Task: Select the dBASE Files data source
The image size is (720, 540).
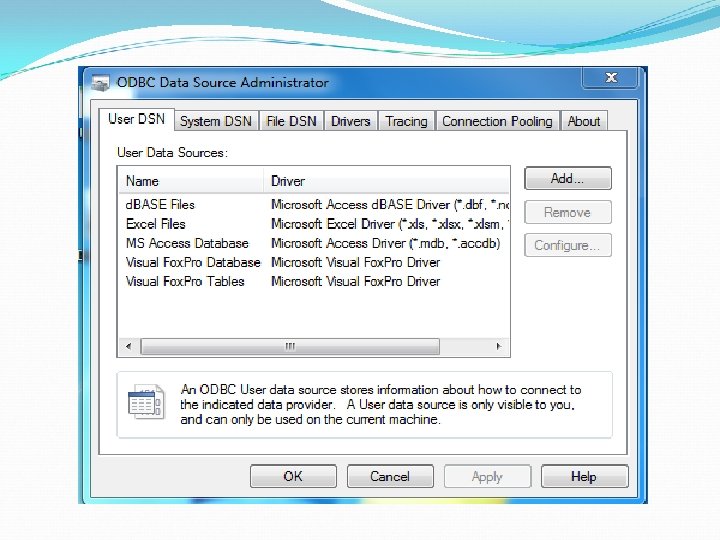Action: click(160, 205)
